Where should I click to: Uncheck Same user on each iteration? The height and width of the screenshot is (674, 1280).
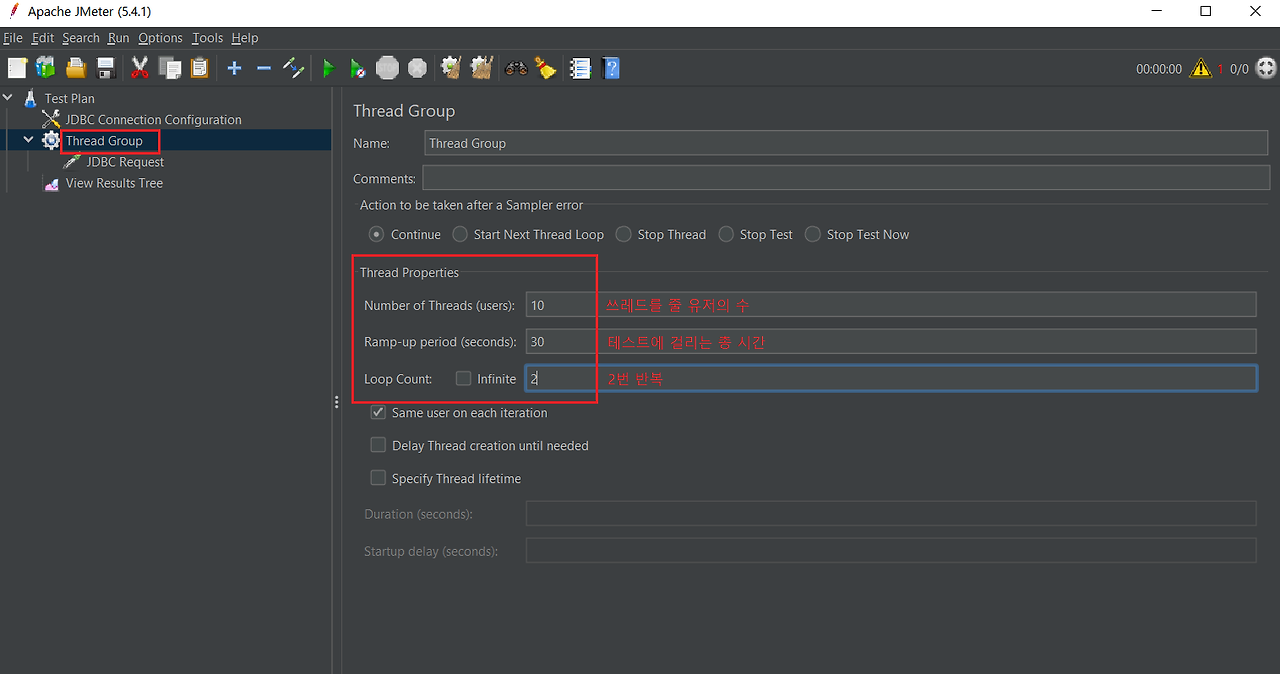click(378, 412)
